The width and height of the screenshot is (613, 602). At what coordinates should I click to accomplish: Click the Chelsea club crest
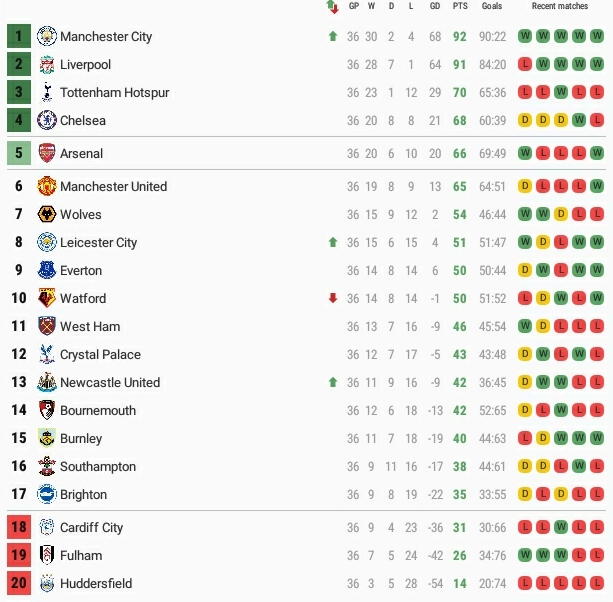point(47,121)
